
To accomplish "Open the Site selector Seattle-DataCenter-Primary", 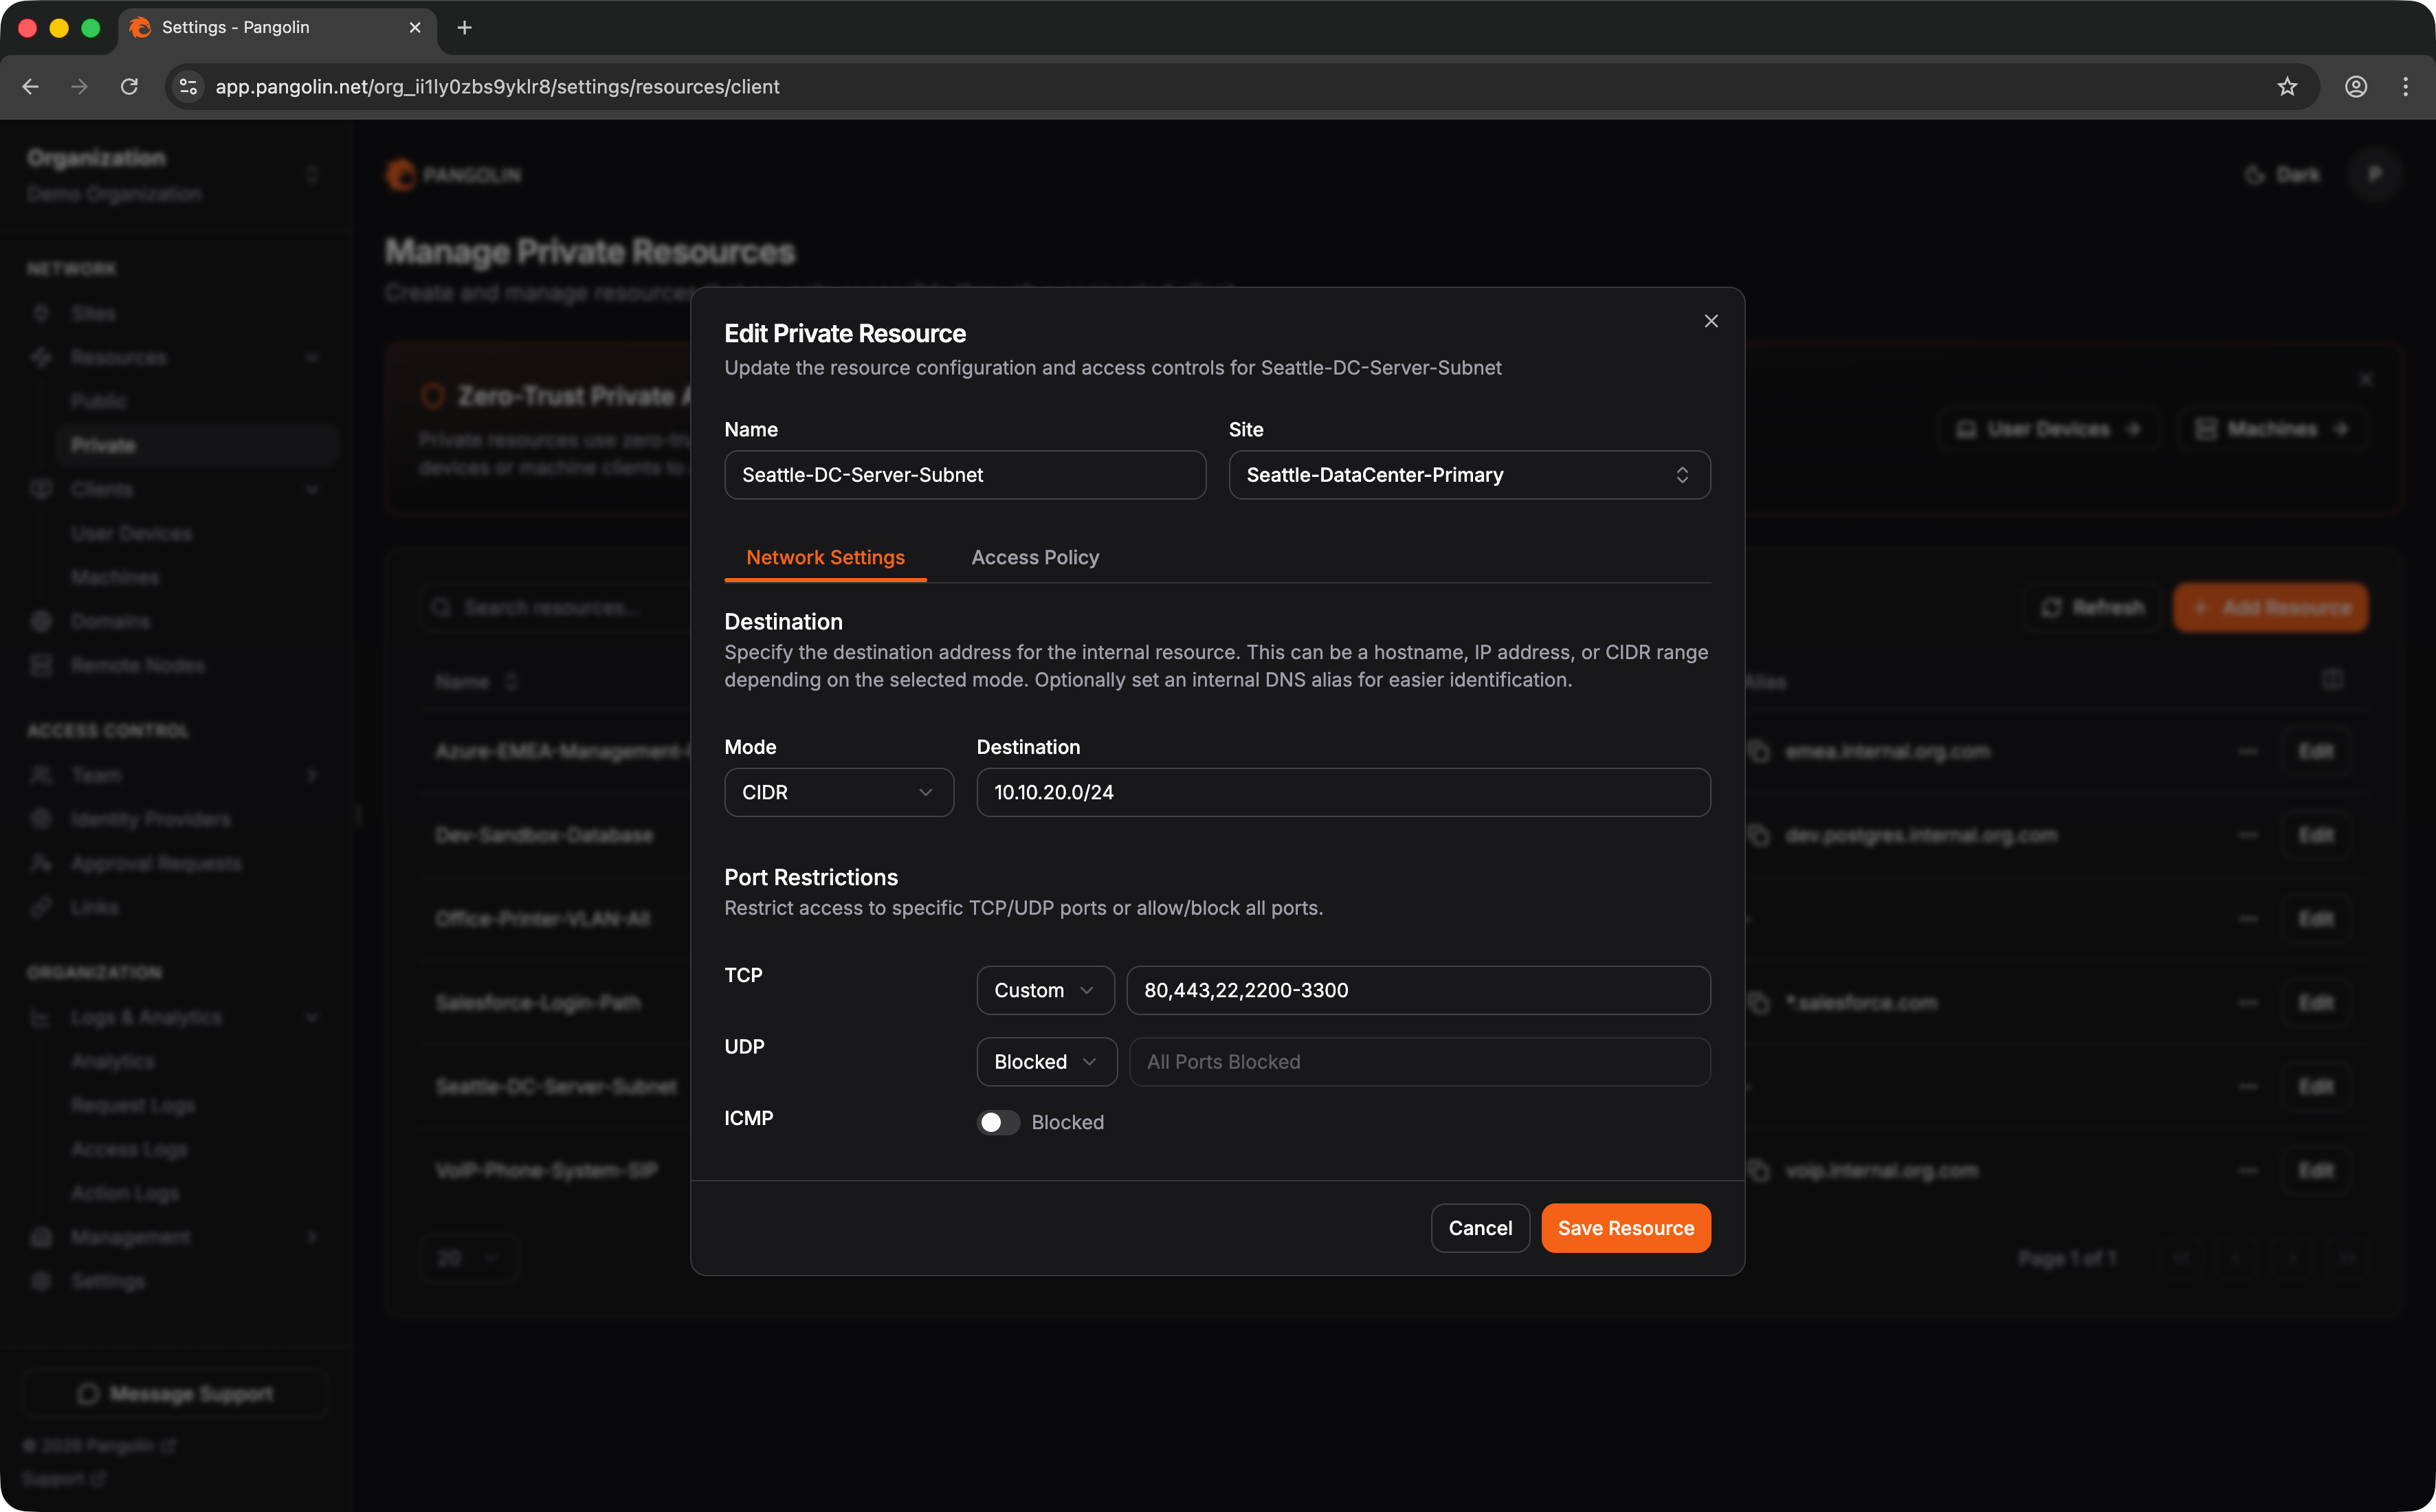I will 1468,475.
